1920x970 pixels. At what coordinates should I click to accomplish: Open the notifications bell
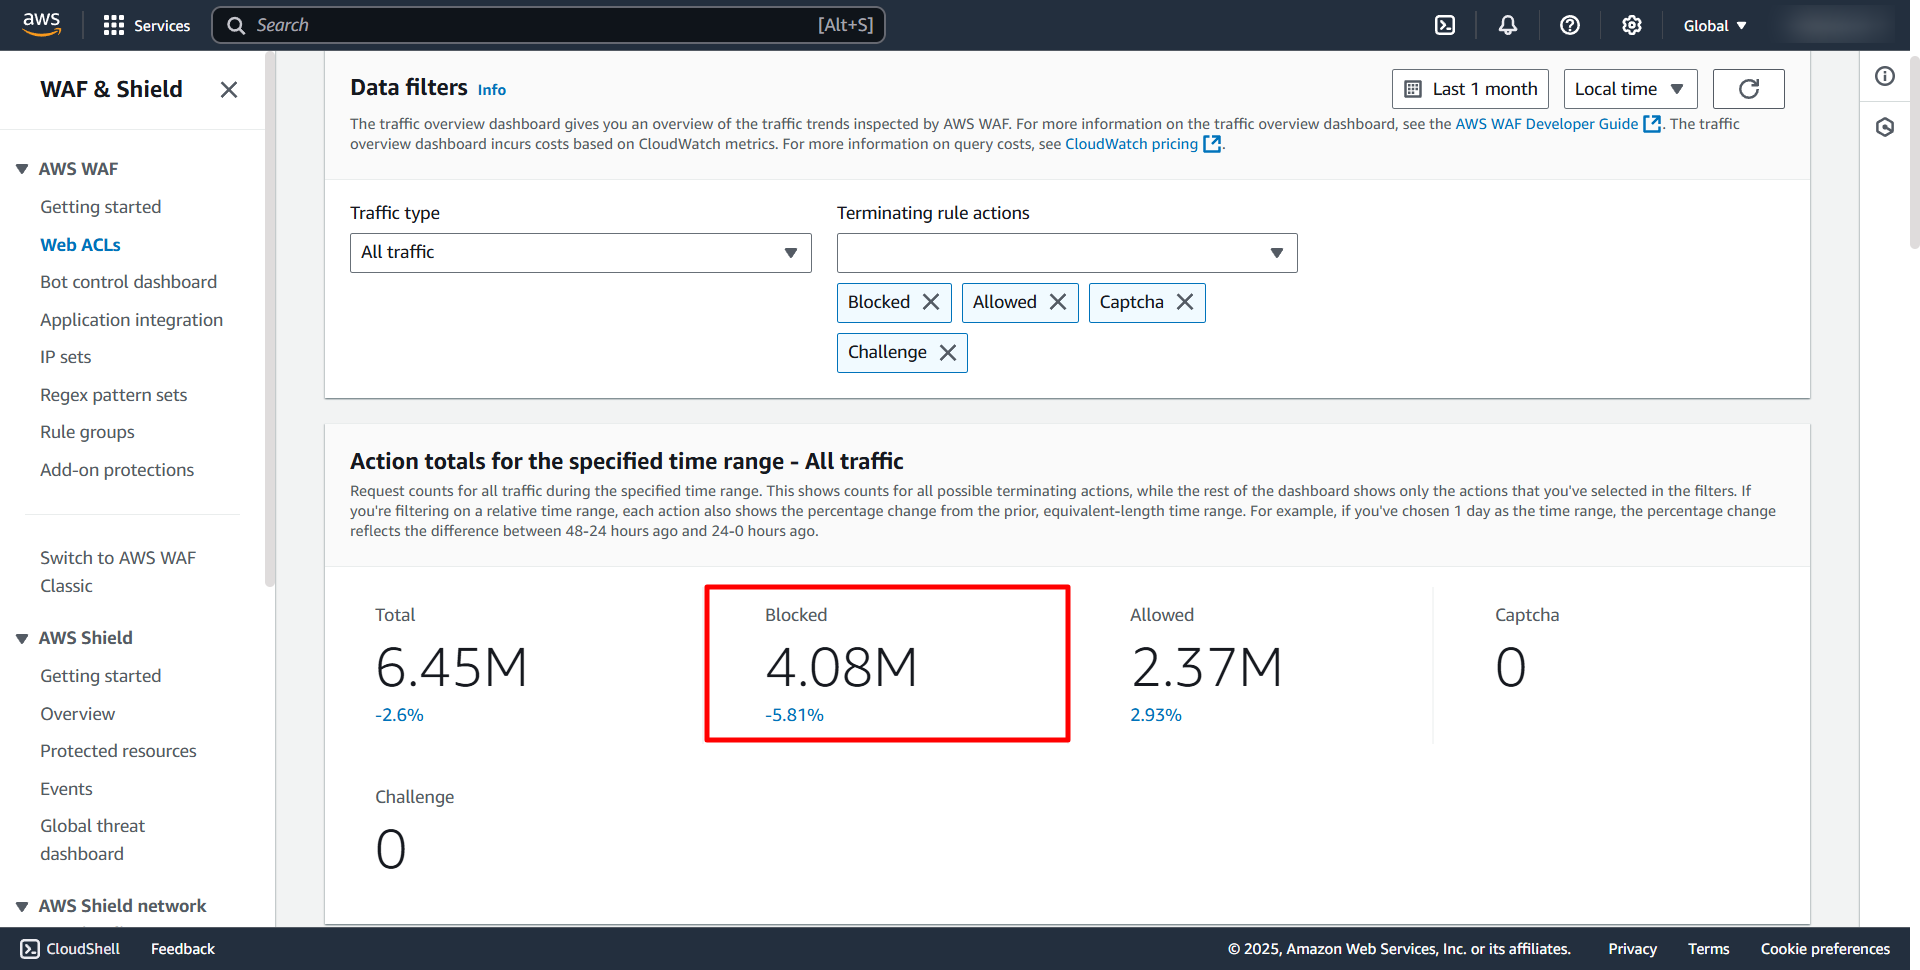(1508, 25)
